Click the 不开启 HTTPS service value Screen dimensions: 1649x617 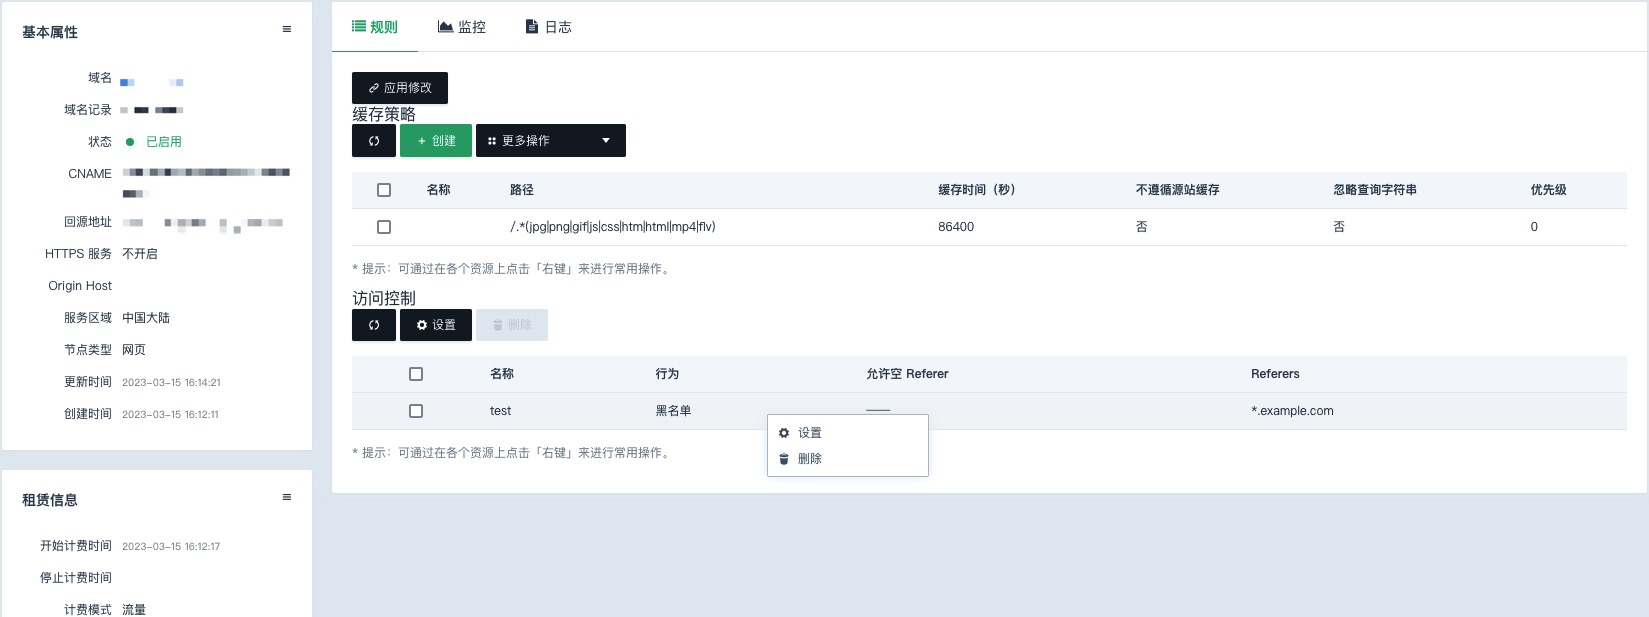140,254
